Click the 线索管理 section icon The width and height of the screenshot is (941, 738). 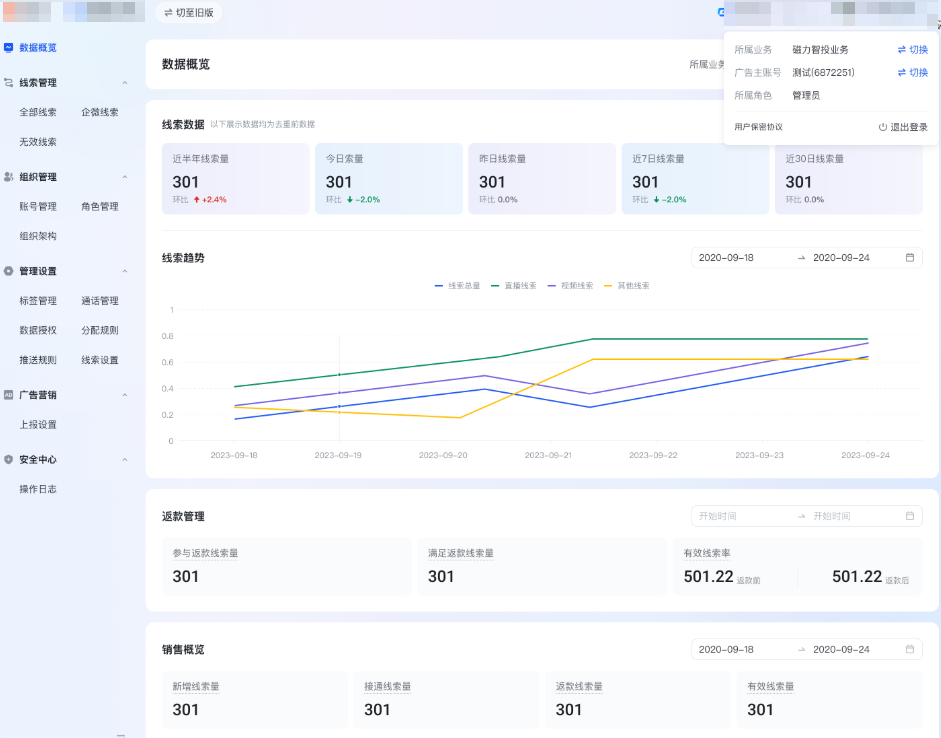point(9,83)
